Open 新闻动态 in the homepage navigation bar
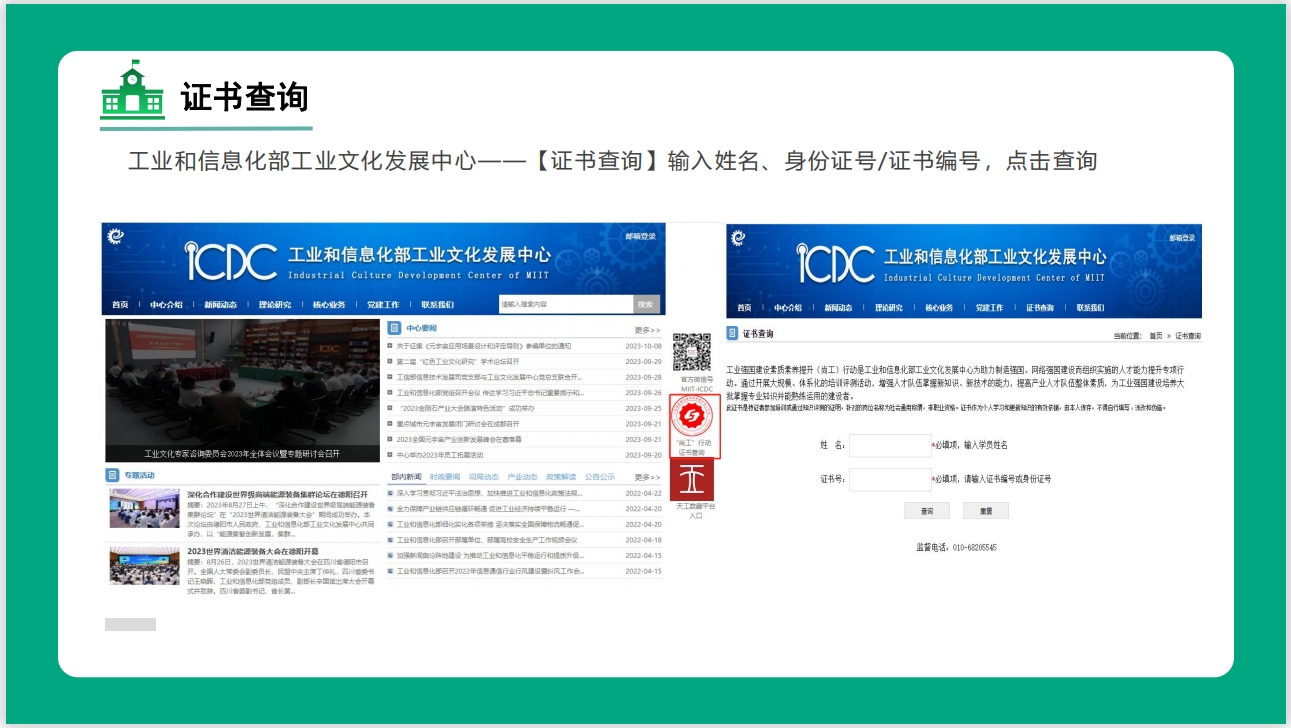This screenshot has width=1291, height=728. pyautogui.click(x=221, y=305)
